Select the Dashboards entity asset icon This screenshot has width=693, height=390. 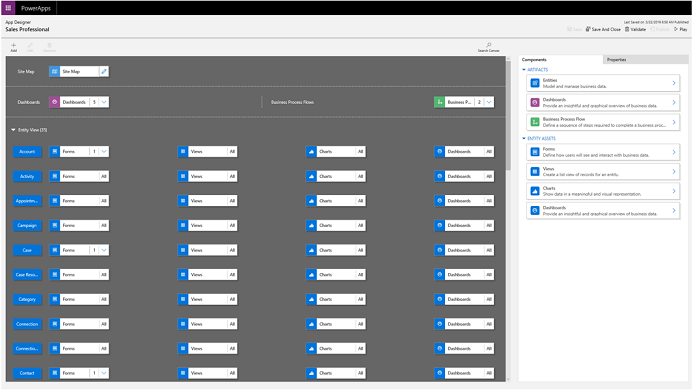click(x=535, y=210)
